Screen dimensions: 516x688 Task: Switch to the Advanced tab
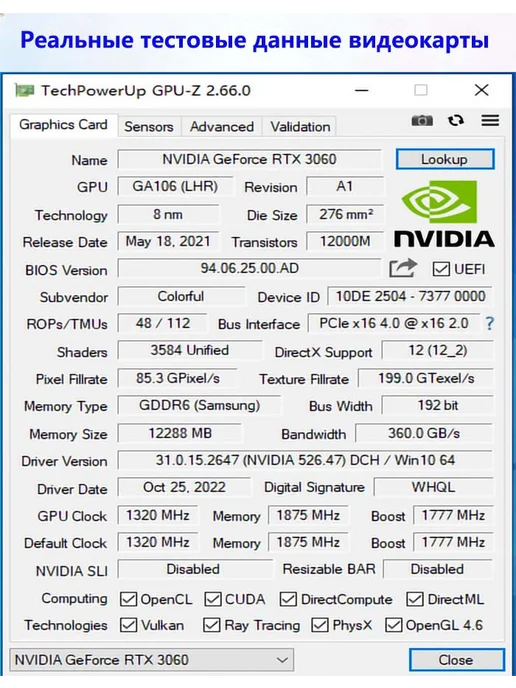pos(222,127)
